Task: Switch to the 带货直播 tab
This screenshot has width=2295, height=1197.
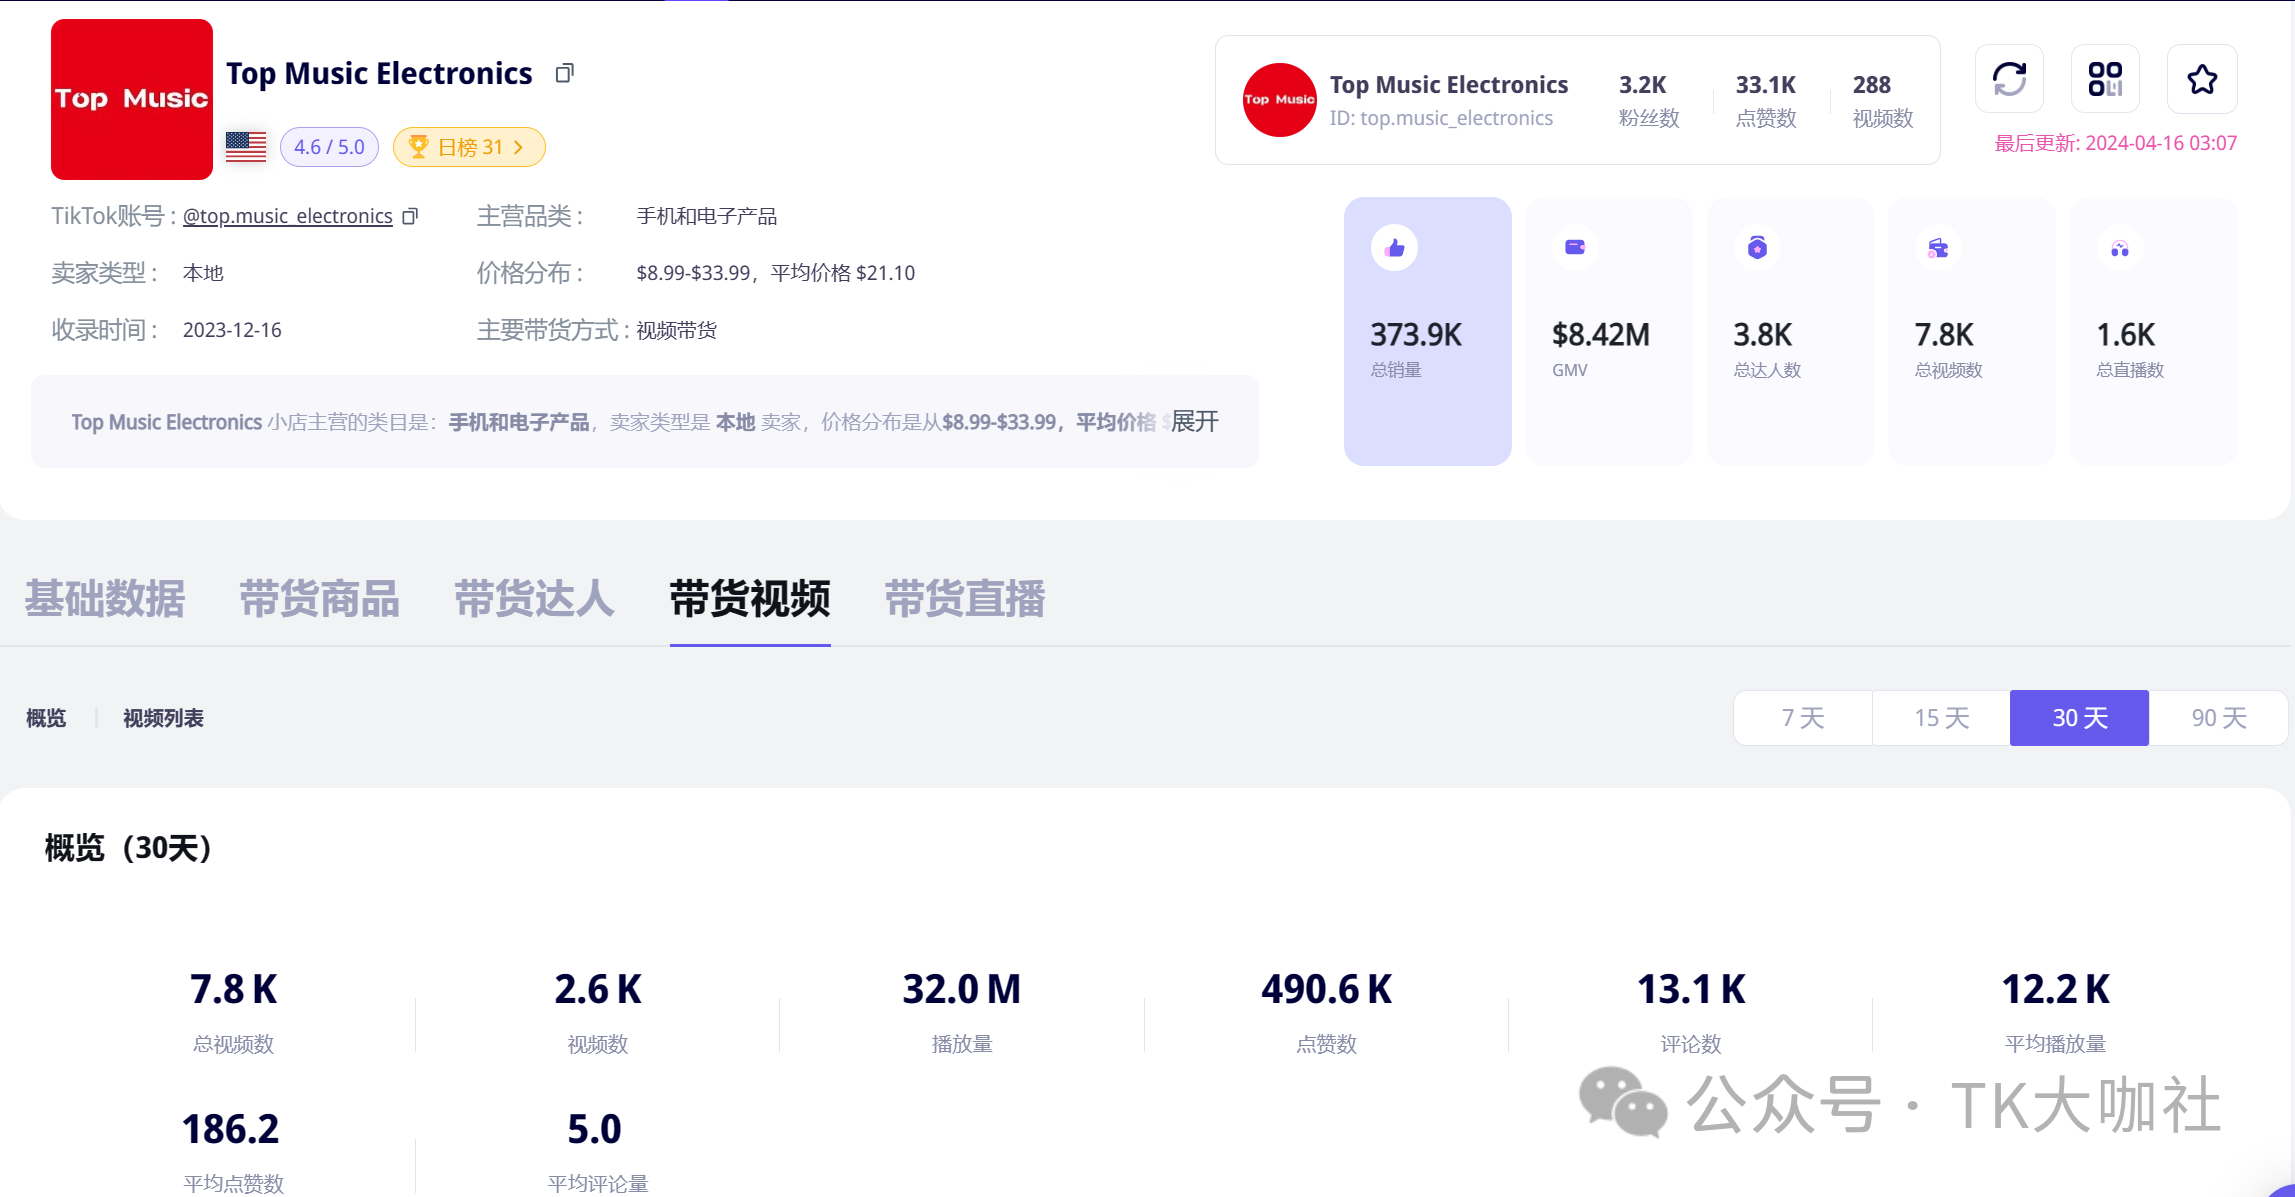Action: click(964, 599)
